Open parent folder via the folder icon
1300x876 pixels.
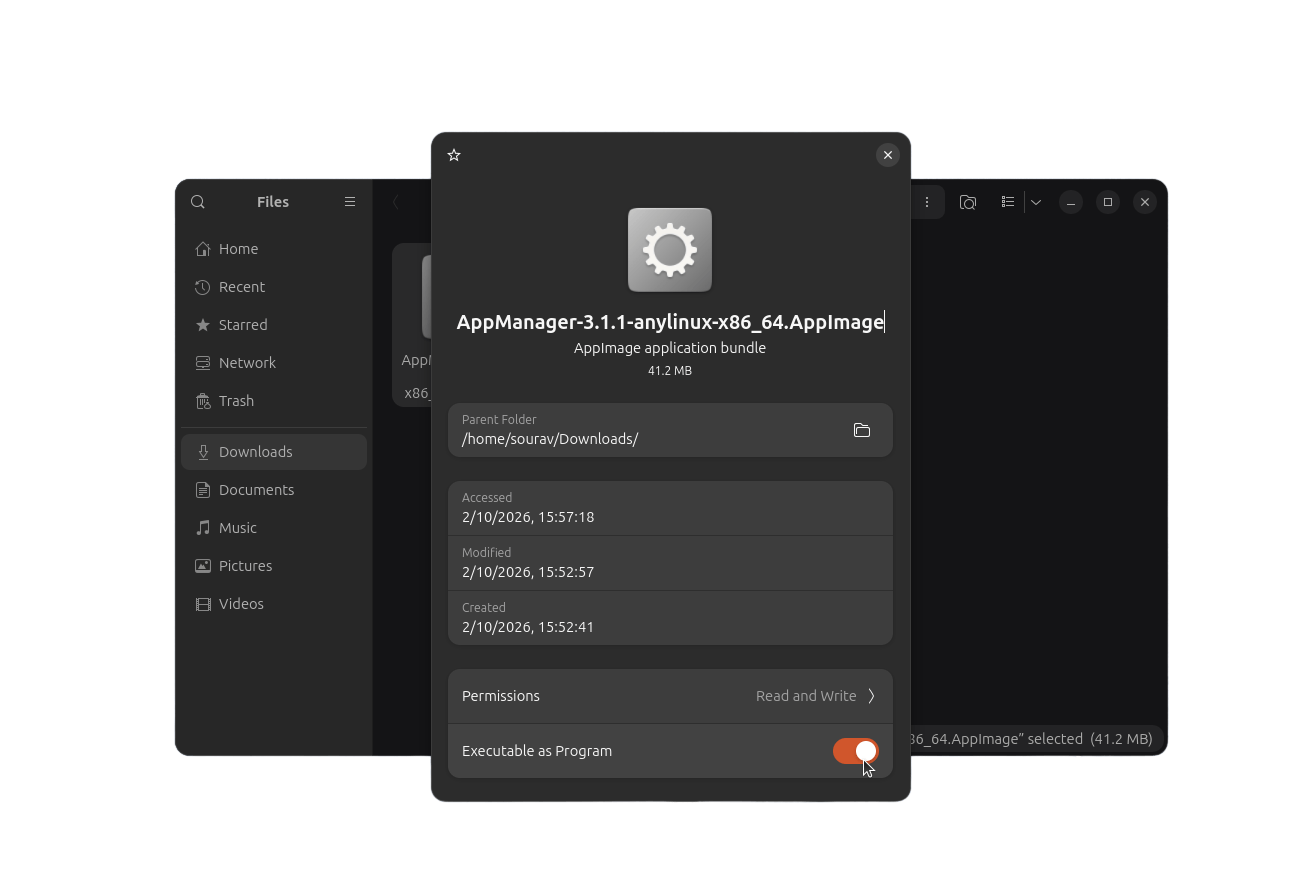coord(861,430)
